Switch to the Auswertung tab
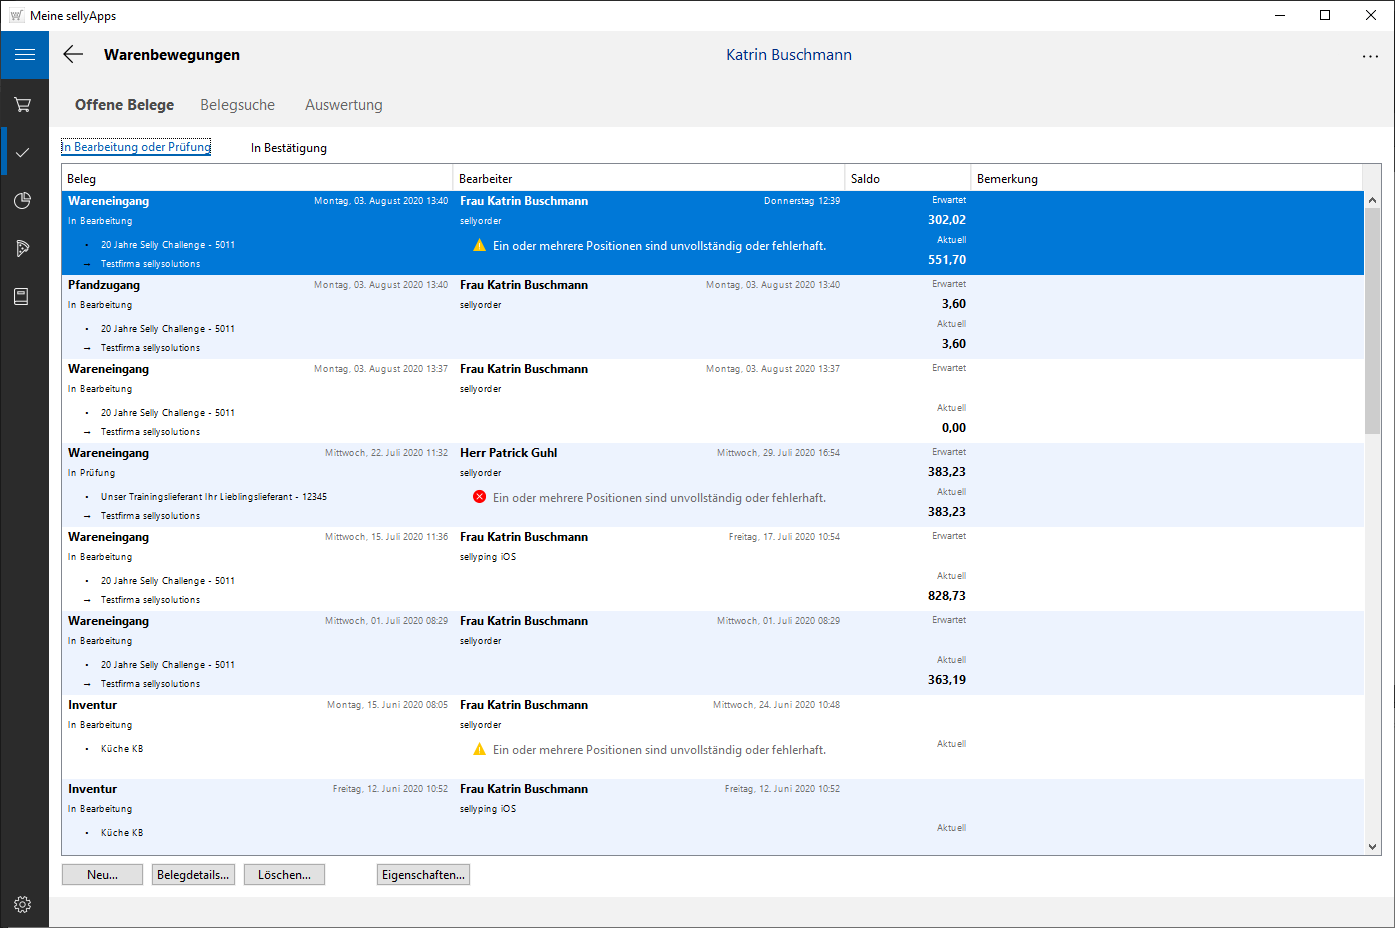 pyautogui.click(x=343, y=105)
